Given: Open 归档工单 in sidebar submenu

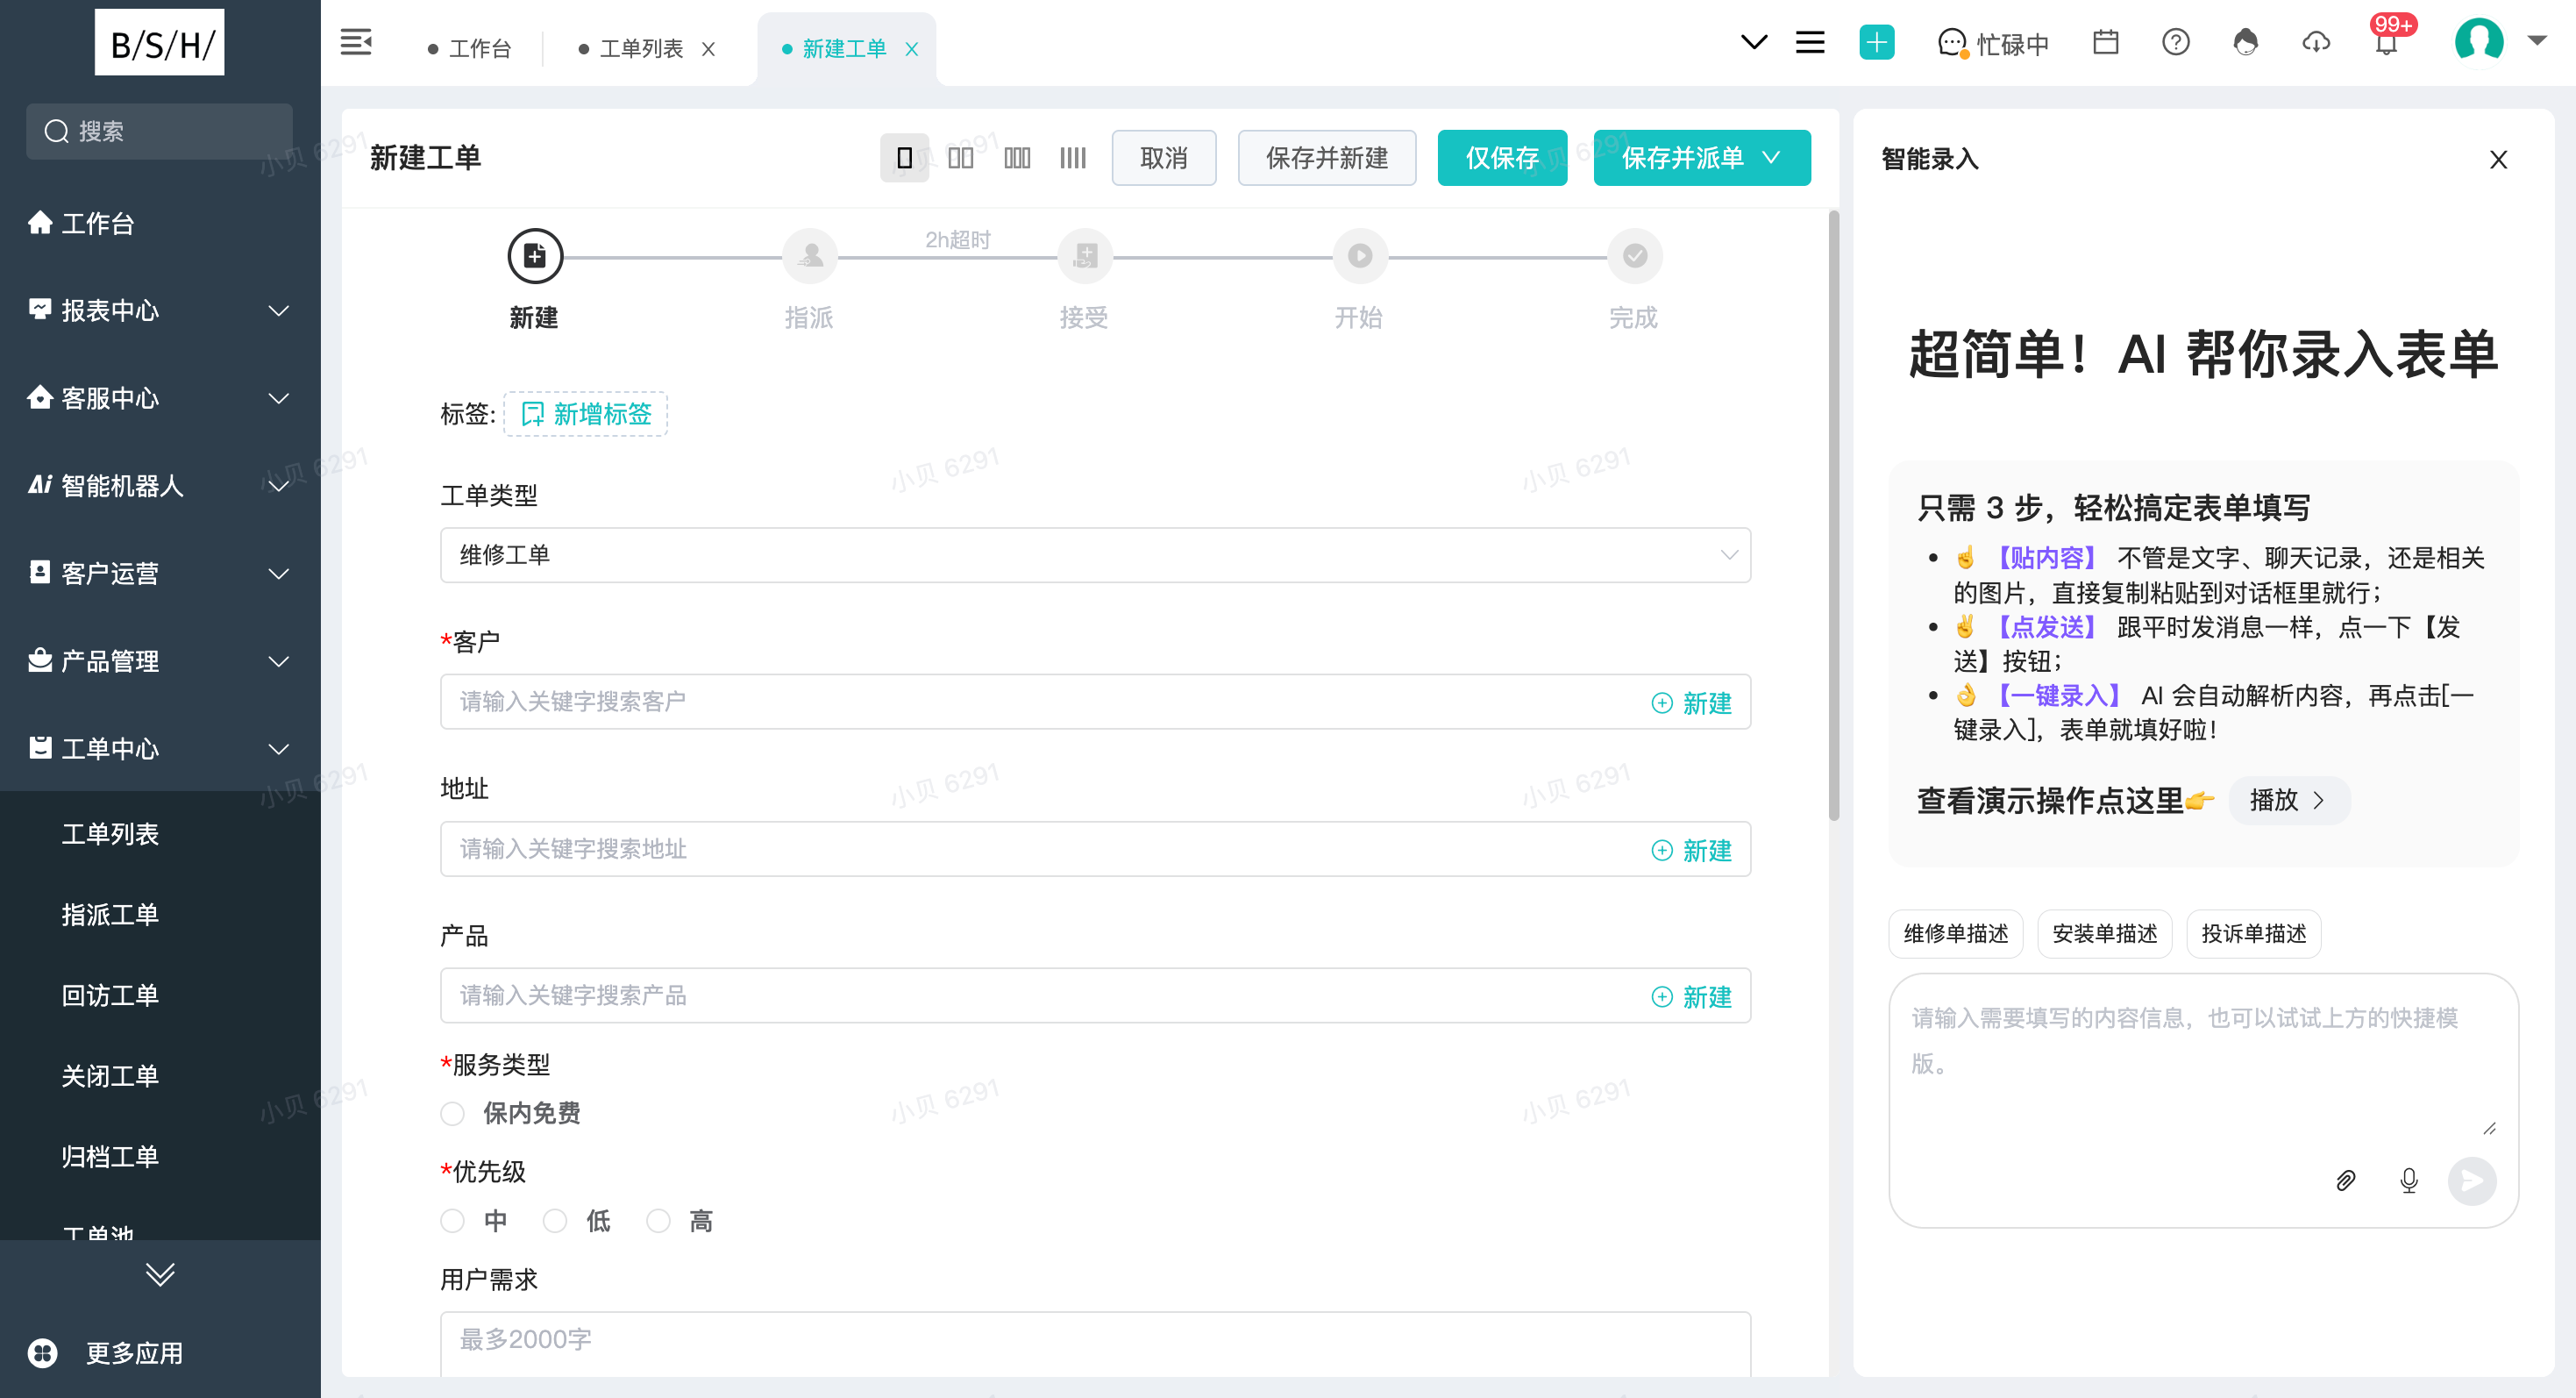Looking at the screenshot, I should click(110, 1157).
